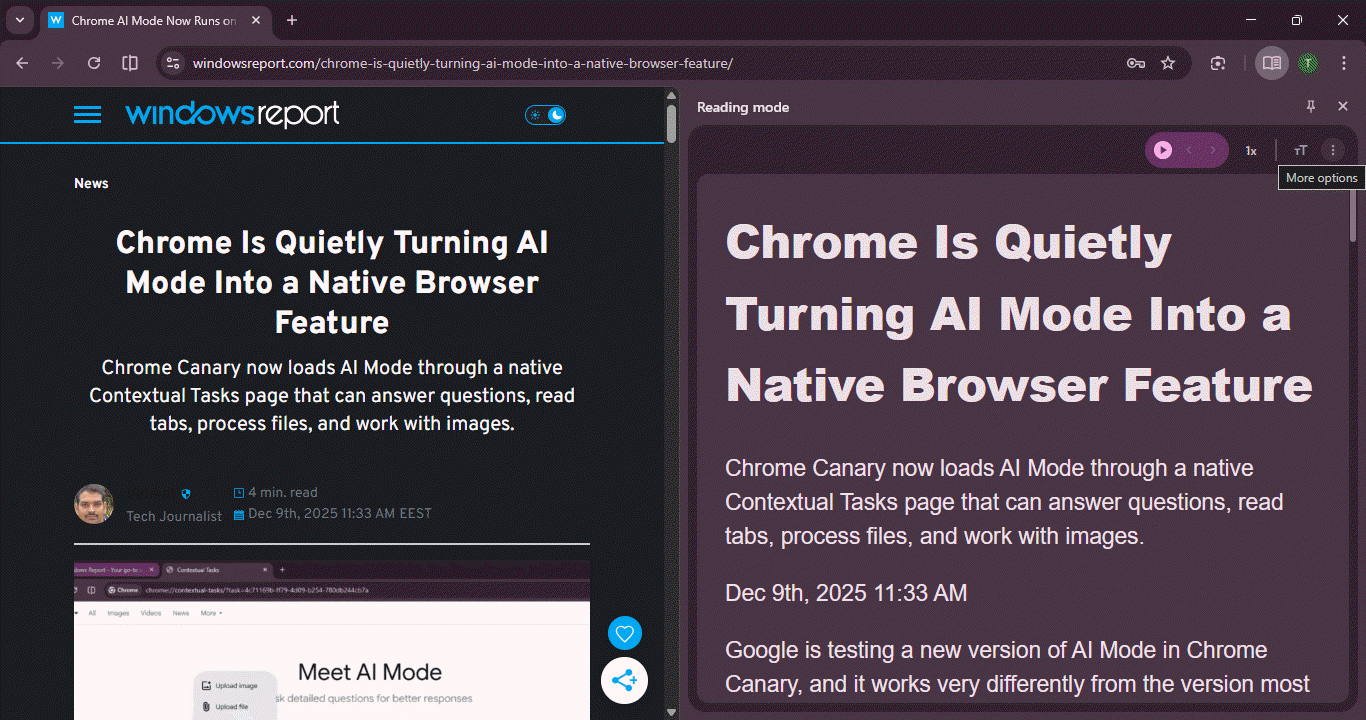View site information in address bar
The image size is (1366, 720).
coord(173,63)
